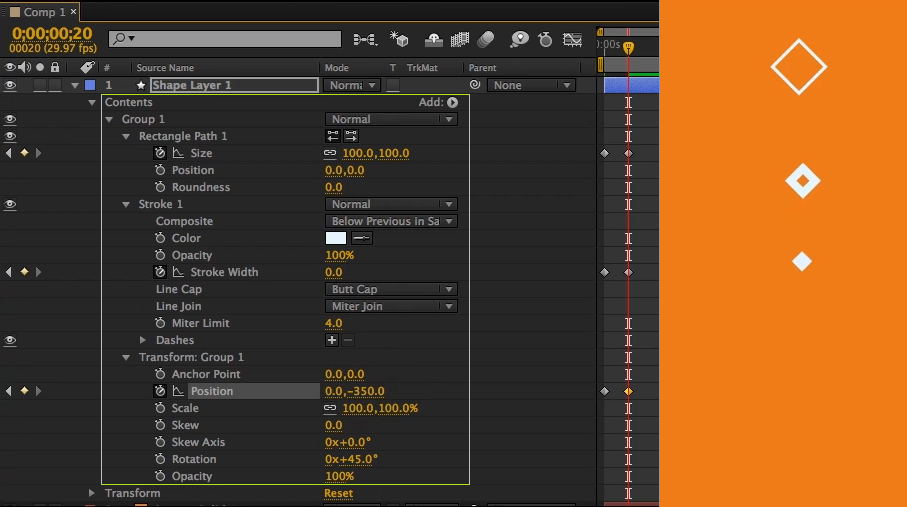The height and width of the screenshot is (507, 907).
Task: Click the Source Name column header
Action: (165, 68)
